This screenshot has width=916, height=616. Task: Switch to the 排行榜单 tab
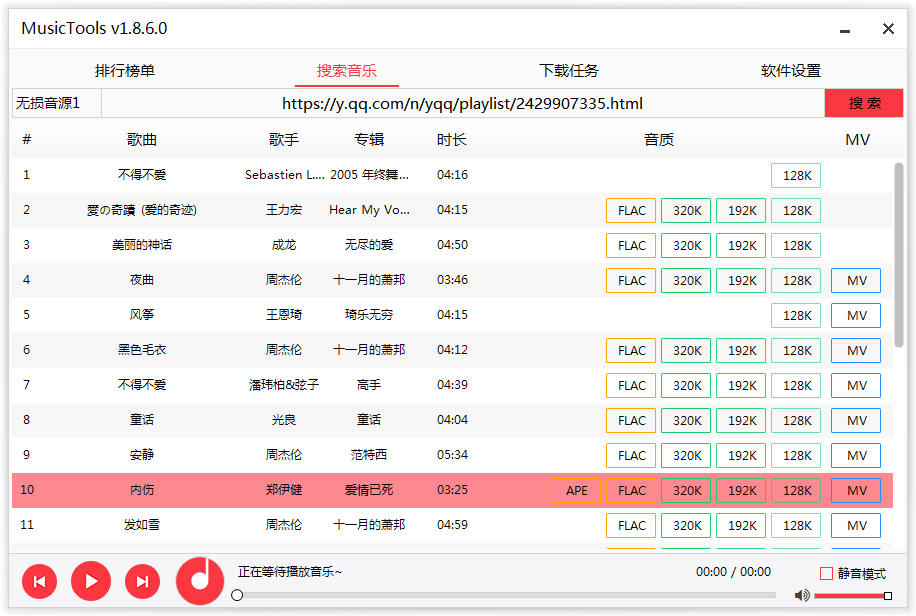(125, 71)
